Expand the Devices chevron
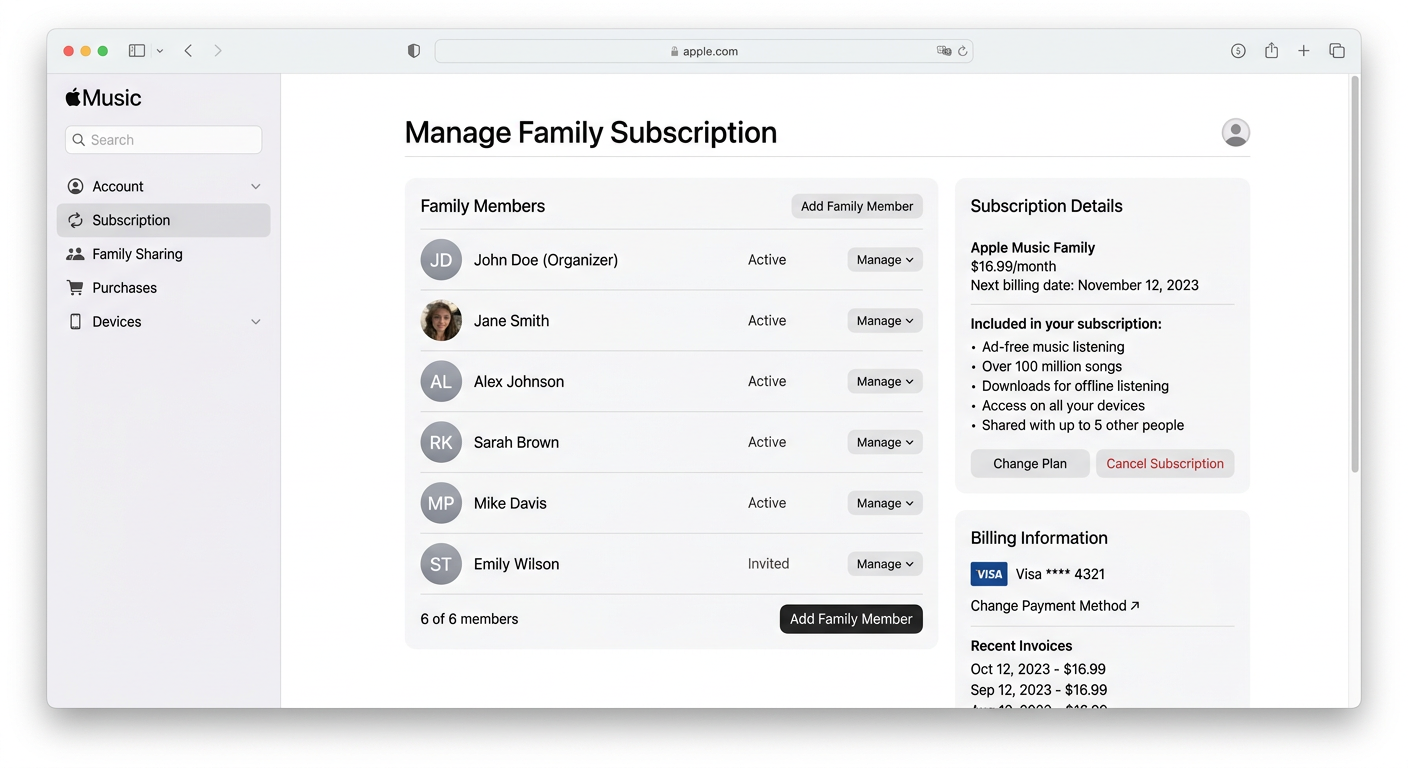 pos(256,322)
